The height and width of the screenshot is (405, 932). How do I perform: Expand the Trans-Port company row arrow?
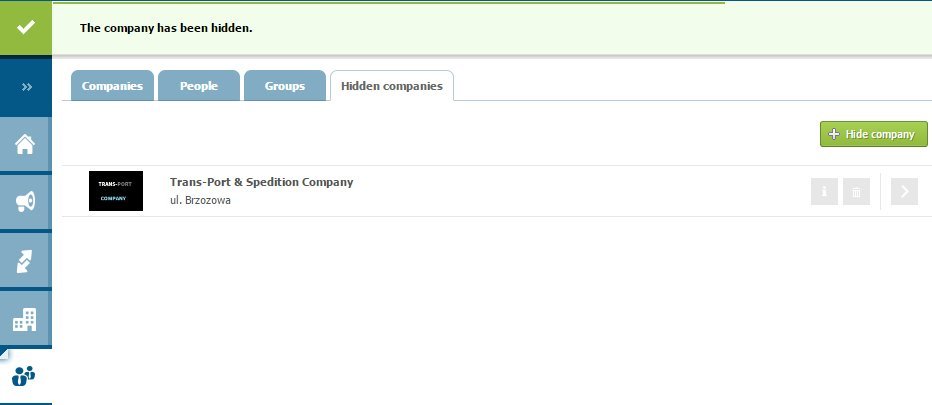(904, 191)
